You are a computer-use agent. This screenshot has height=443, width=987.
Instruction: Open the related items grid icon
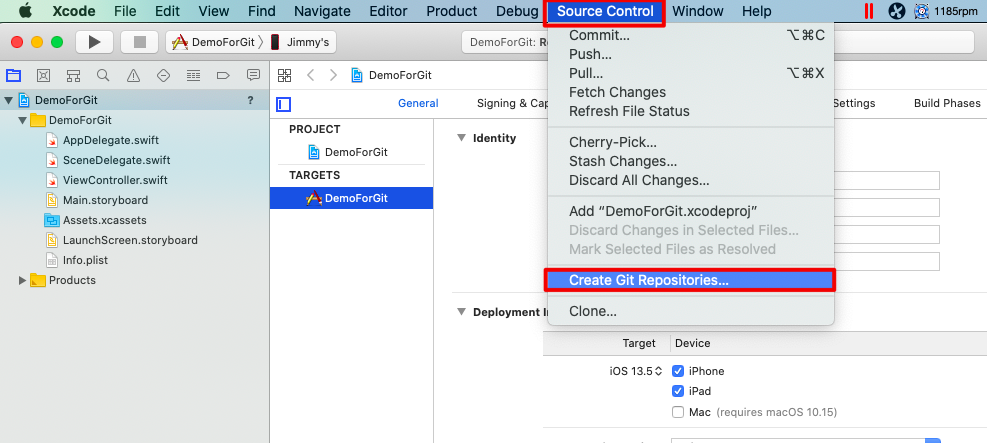(x=285, y=76)
